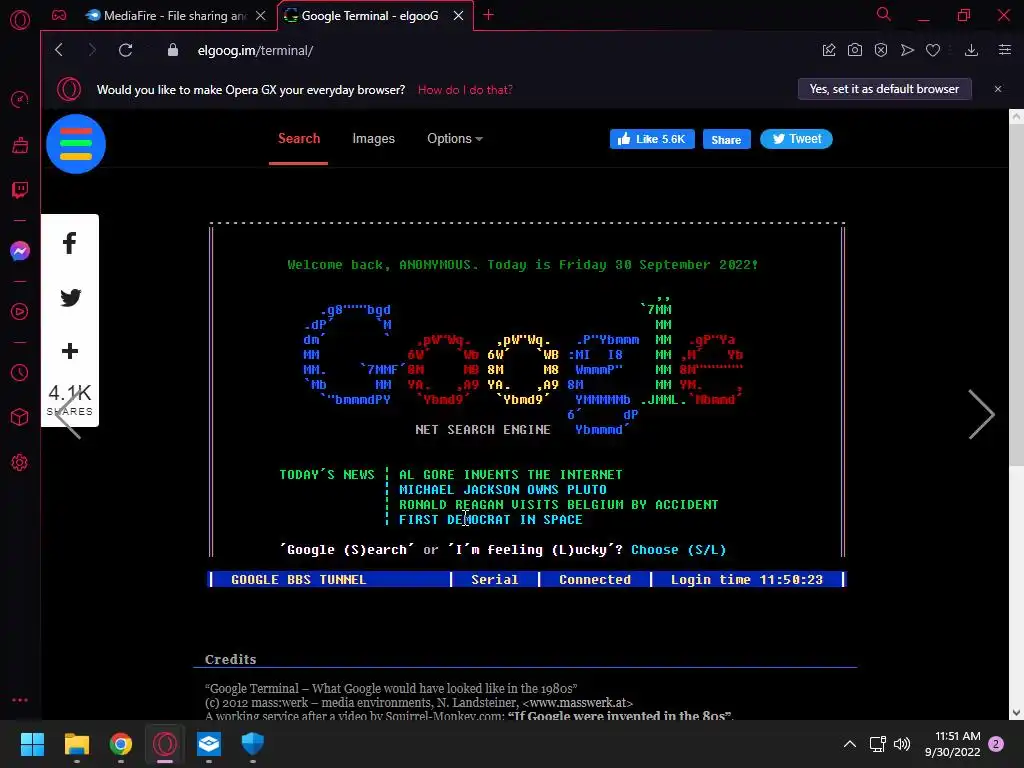Click the address bar URL
Image resolution: width=1024 pixels, height=768 pixels.
coord(255,50)
